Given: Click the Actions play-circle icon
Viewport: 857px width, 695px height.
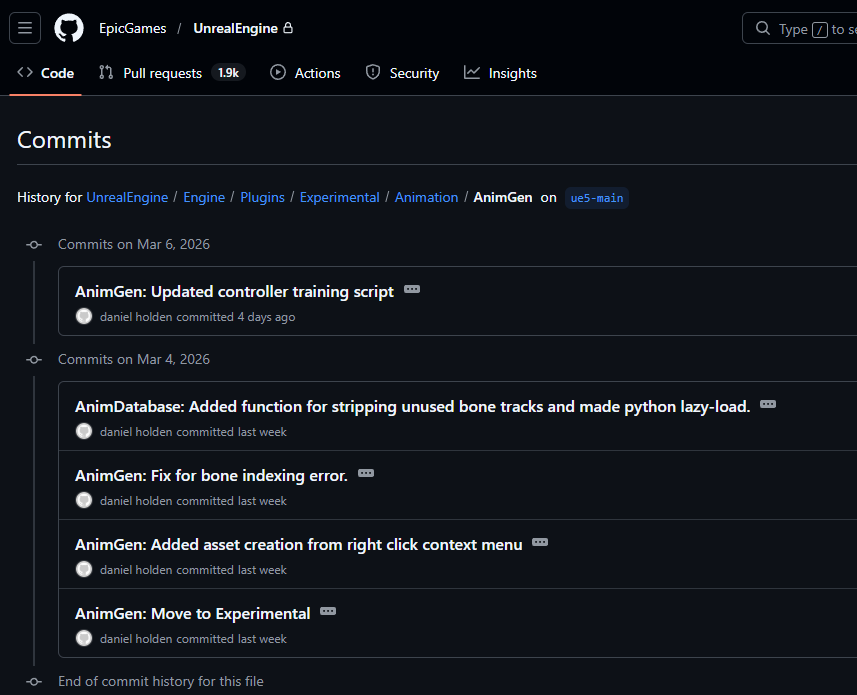Looking at the screenshot, I should coord(278,72).
